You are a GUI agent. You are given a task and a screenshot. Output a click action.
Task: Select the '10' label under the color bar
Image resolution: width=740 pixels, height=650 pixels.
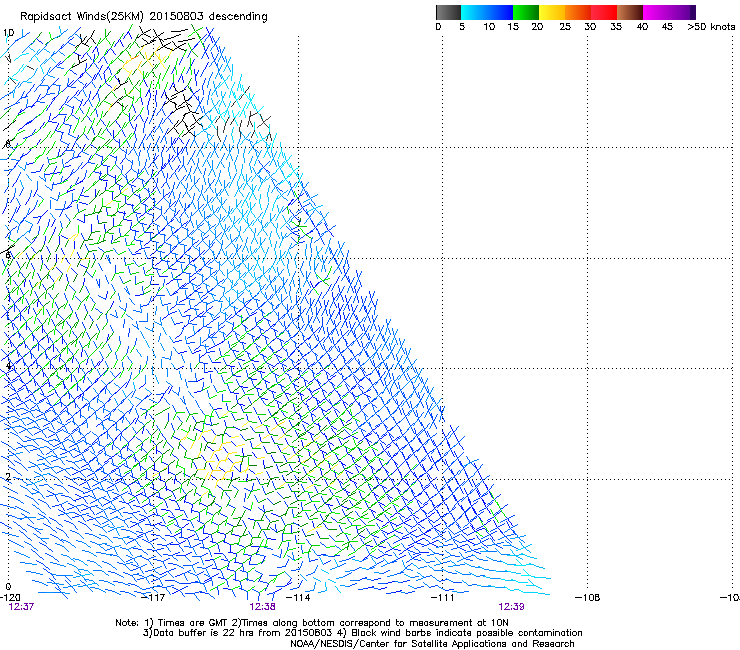click(489, 27)
